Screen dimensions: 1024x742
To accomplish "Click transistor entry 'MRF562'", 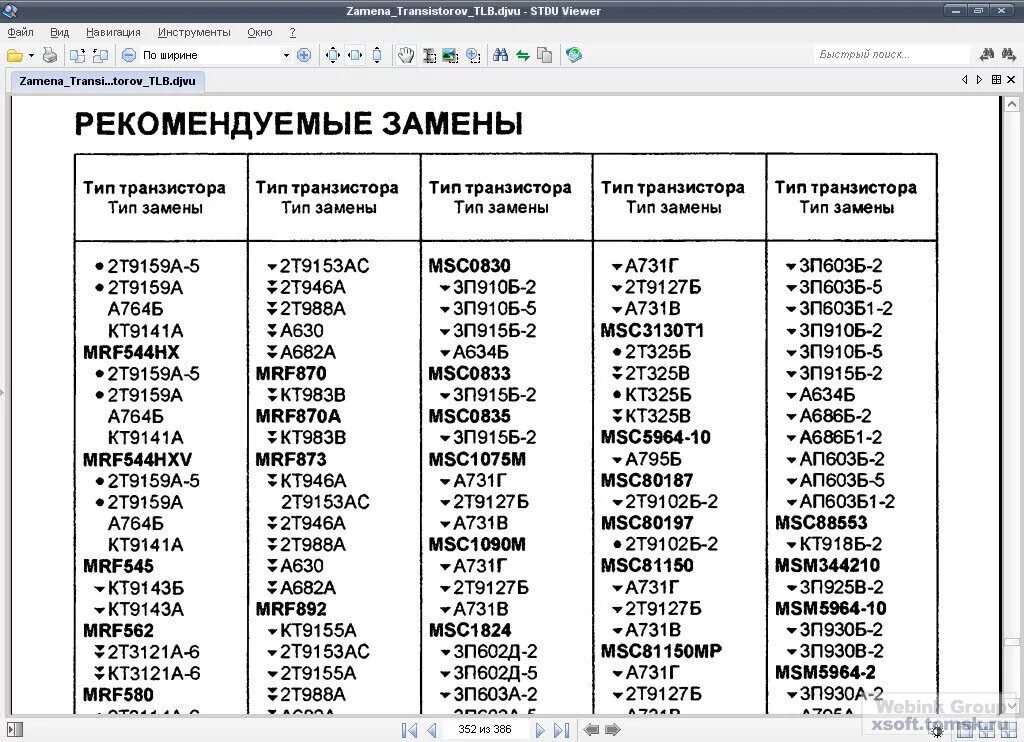I will point(118,630).
